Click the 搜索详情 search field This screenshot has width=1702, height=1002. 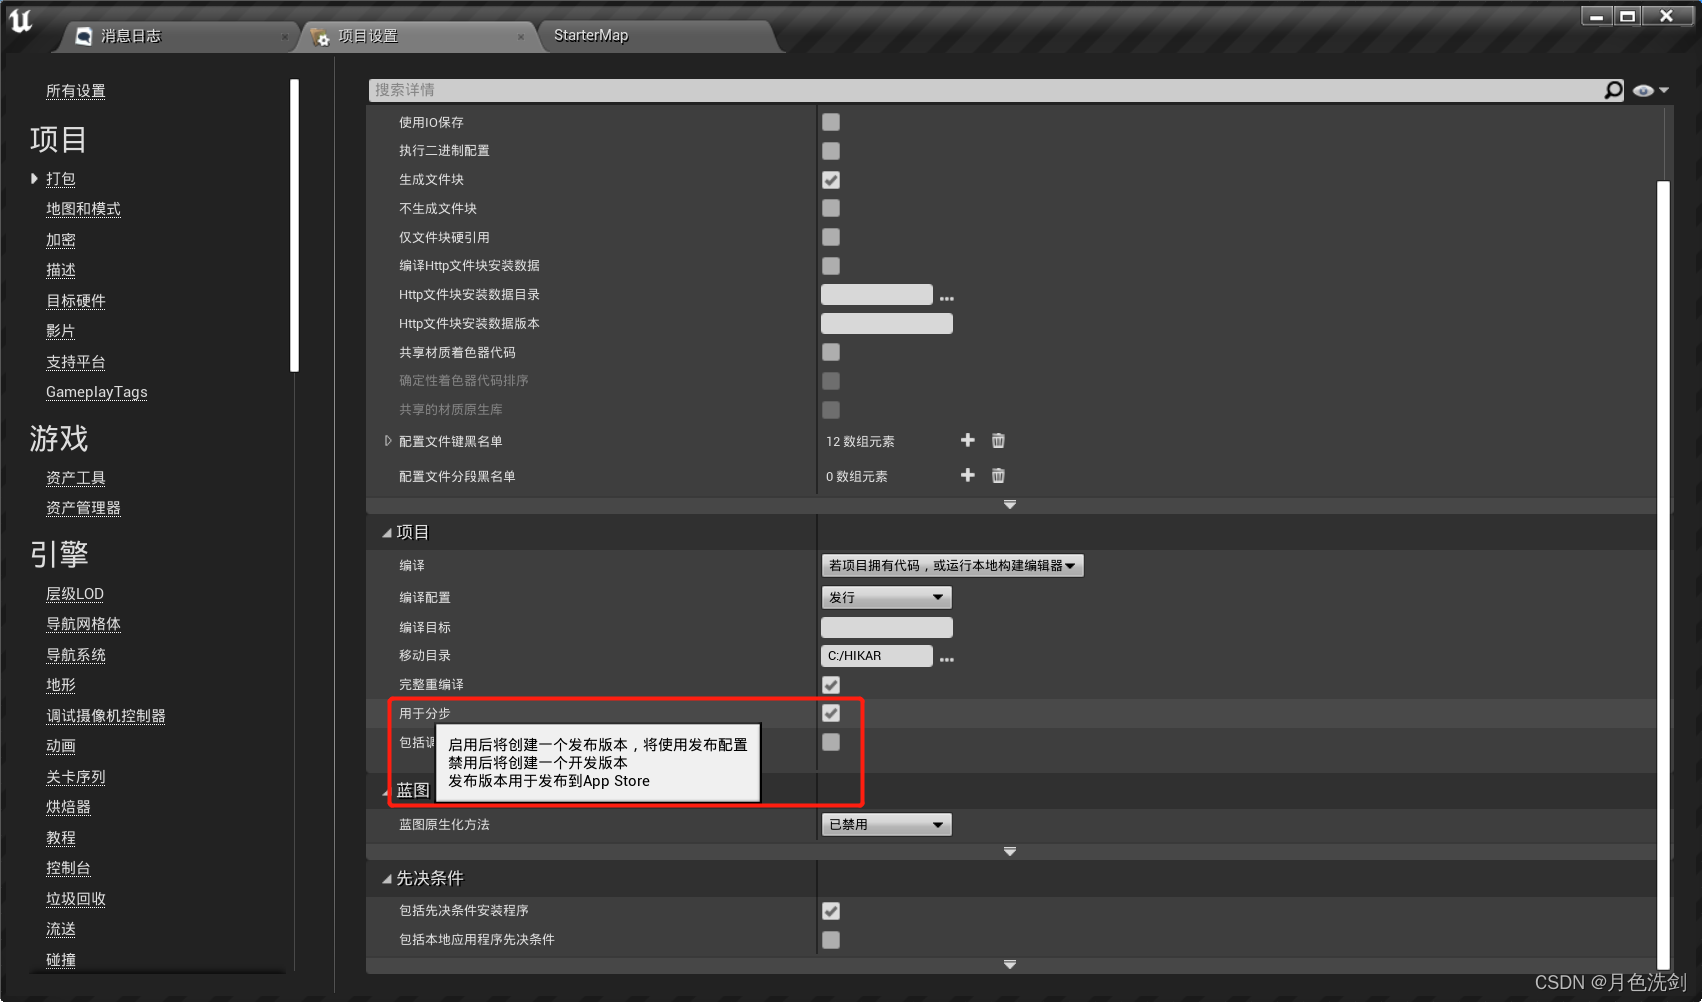point(986,90)
